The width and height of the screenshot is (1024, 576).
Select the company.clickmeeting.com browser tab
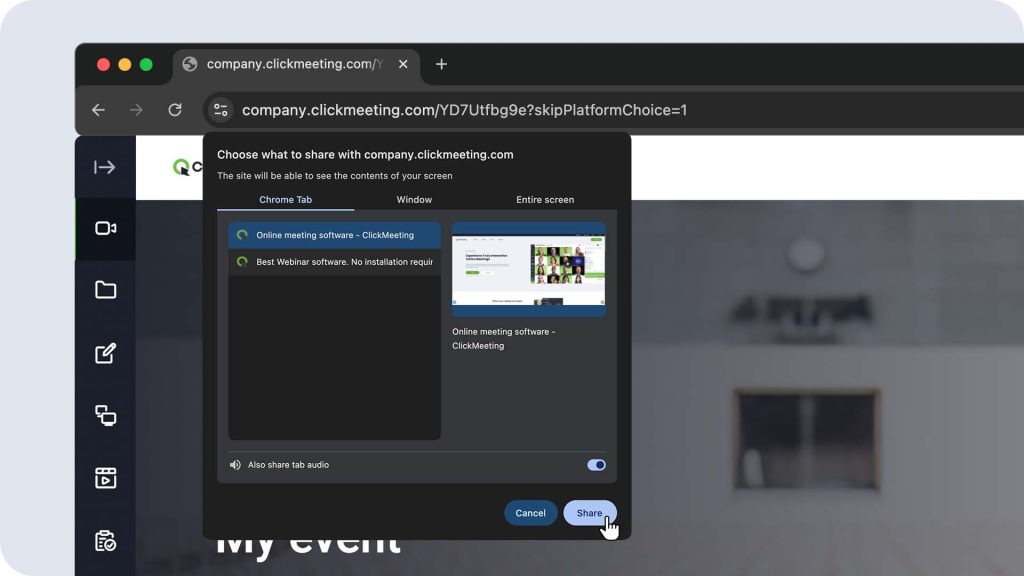296,64
